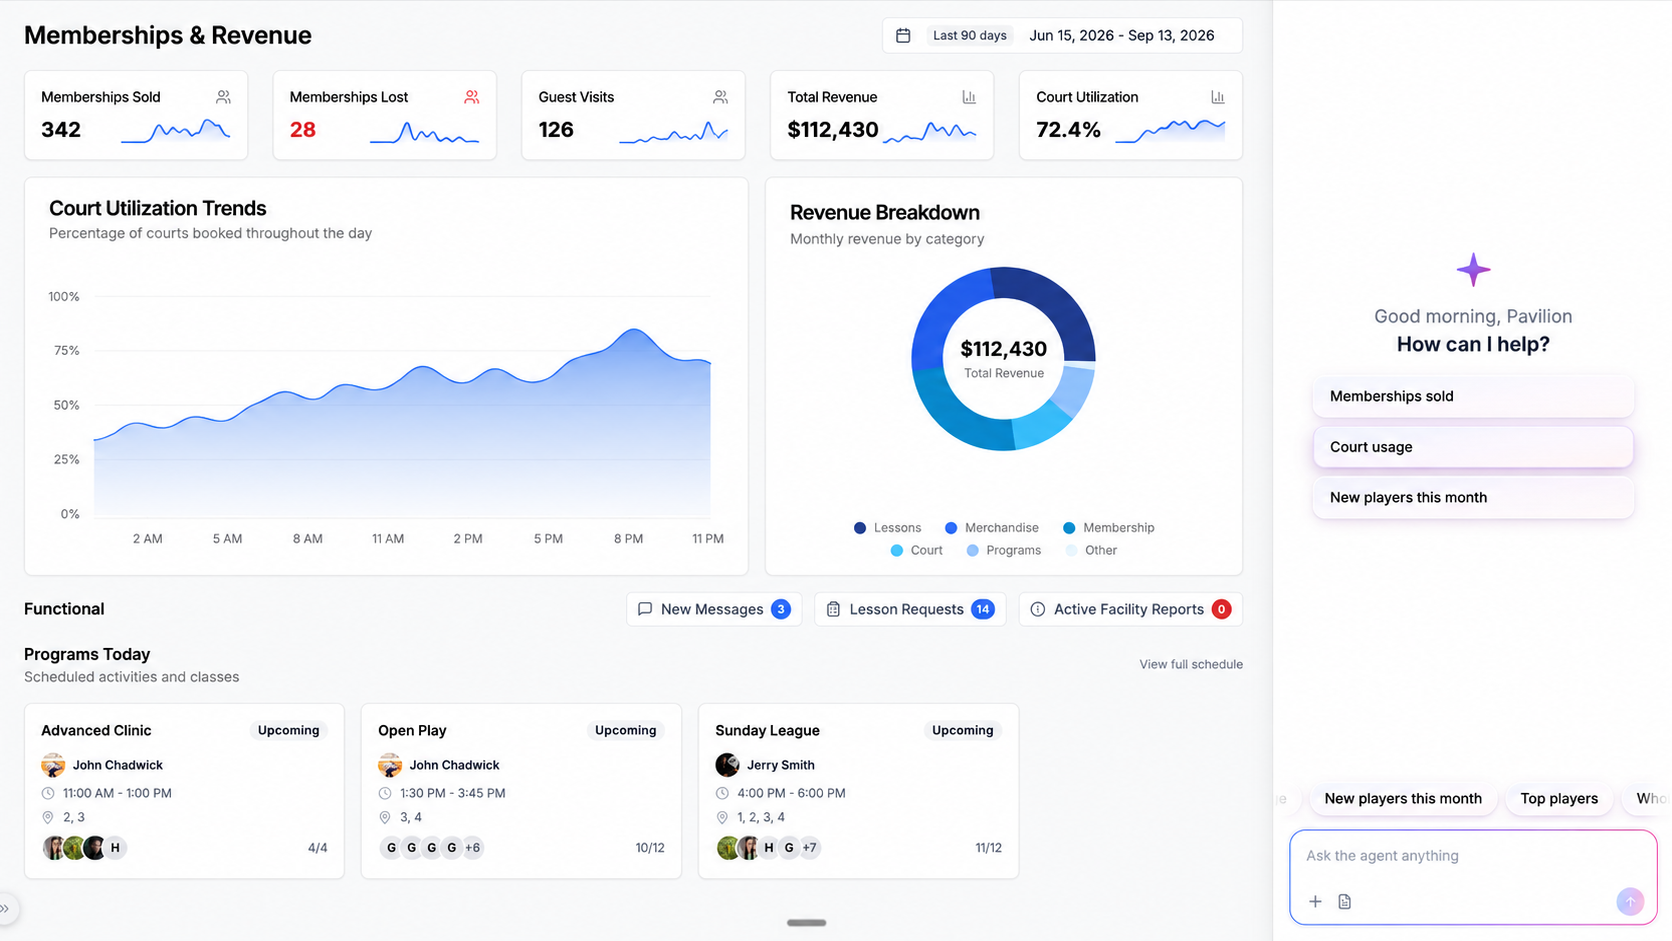The height and width of the screenshot is (941, 1672).
Task: Click the Court legend color dot
Action: 897,550
